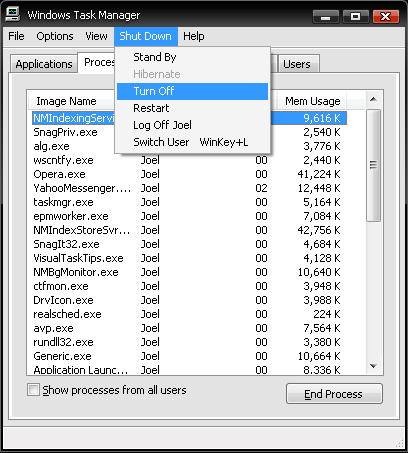Click the scrollbar up arrow
The height and width of the screenshot is (453, 408).
pos(373,99)
